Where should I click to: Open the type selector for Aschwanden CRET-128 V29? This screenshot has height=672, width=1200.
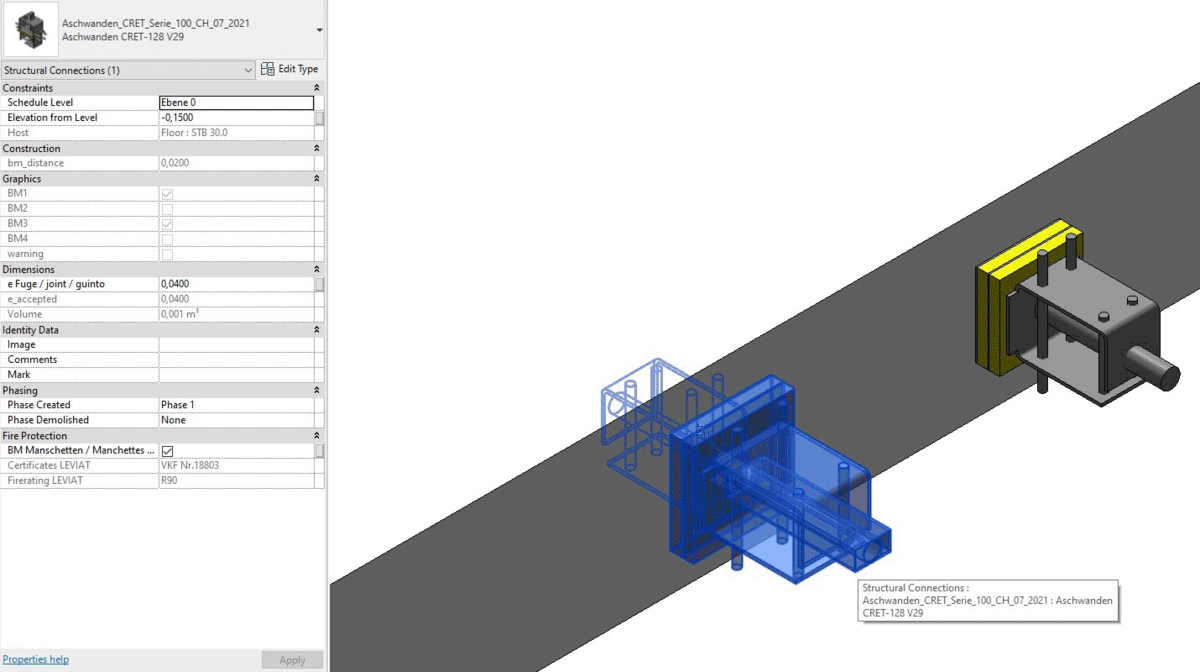[x=319, y=30]
